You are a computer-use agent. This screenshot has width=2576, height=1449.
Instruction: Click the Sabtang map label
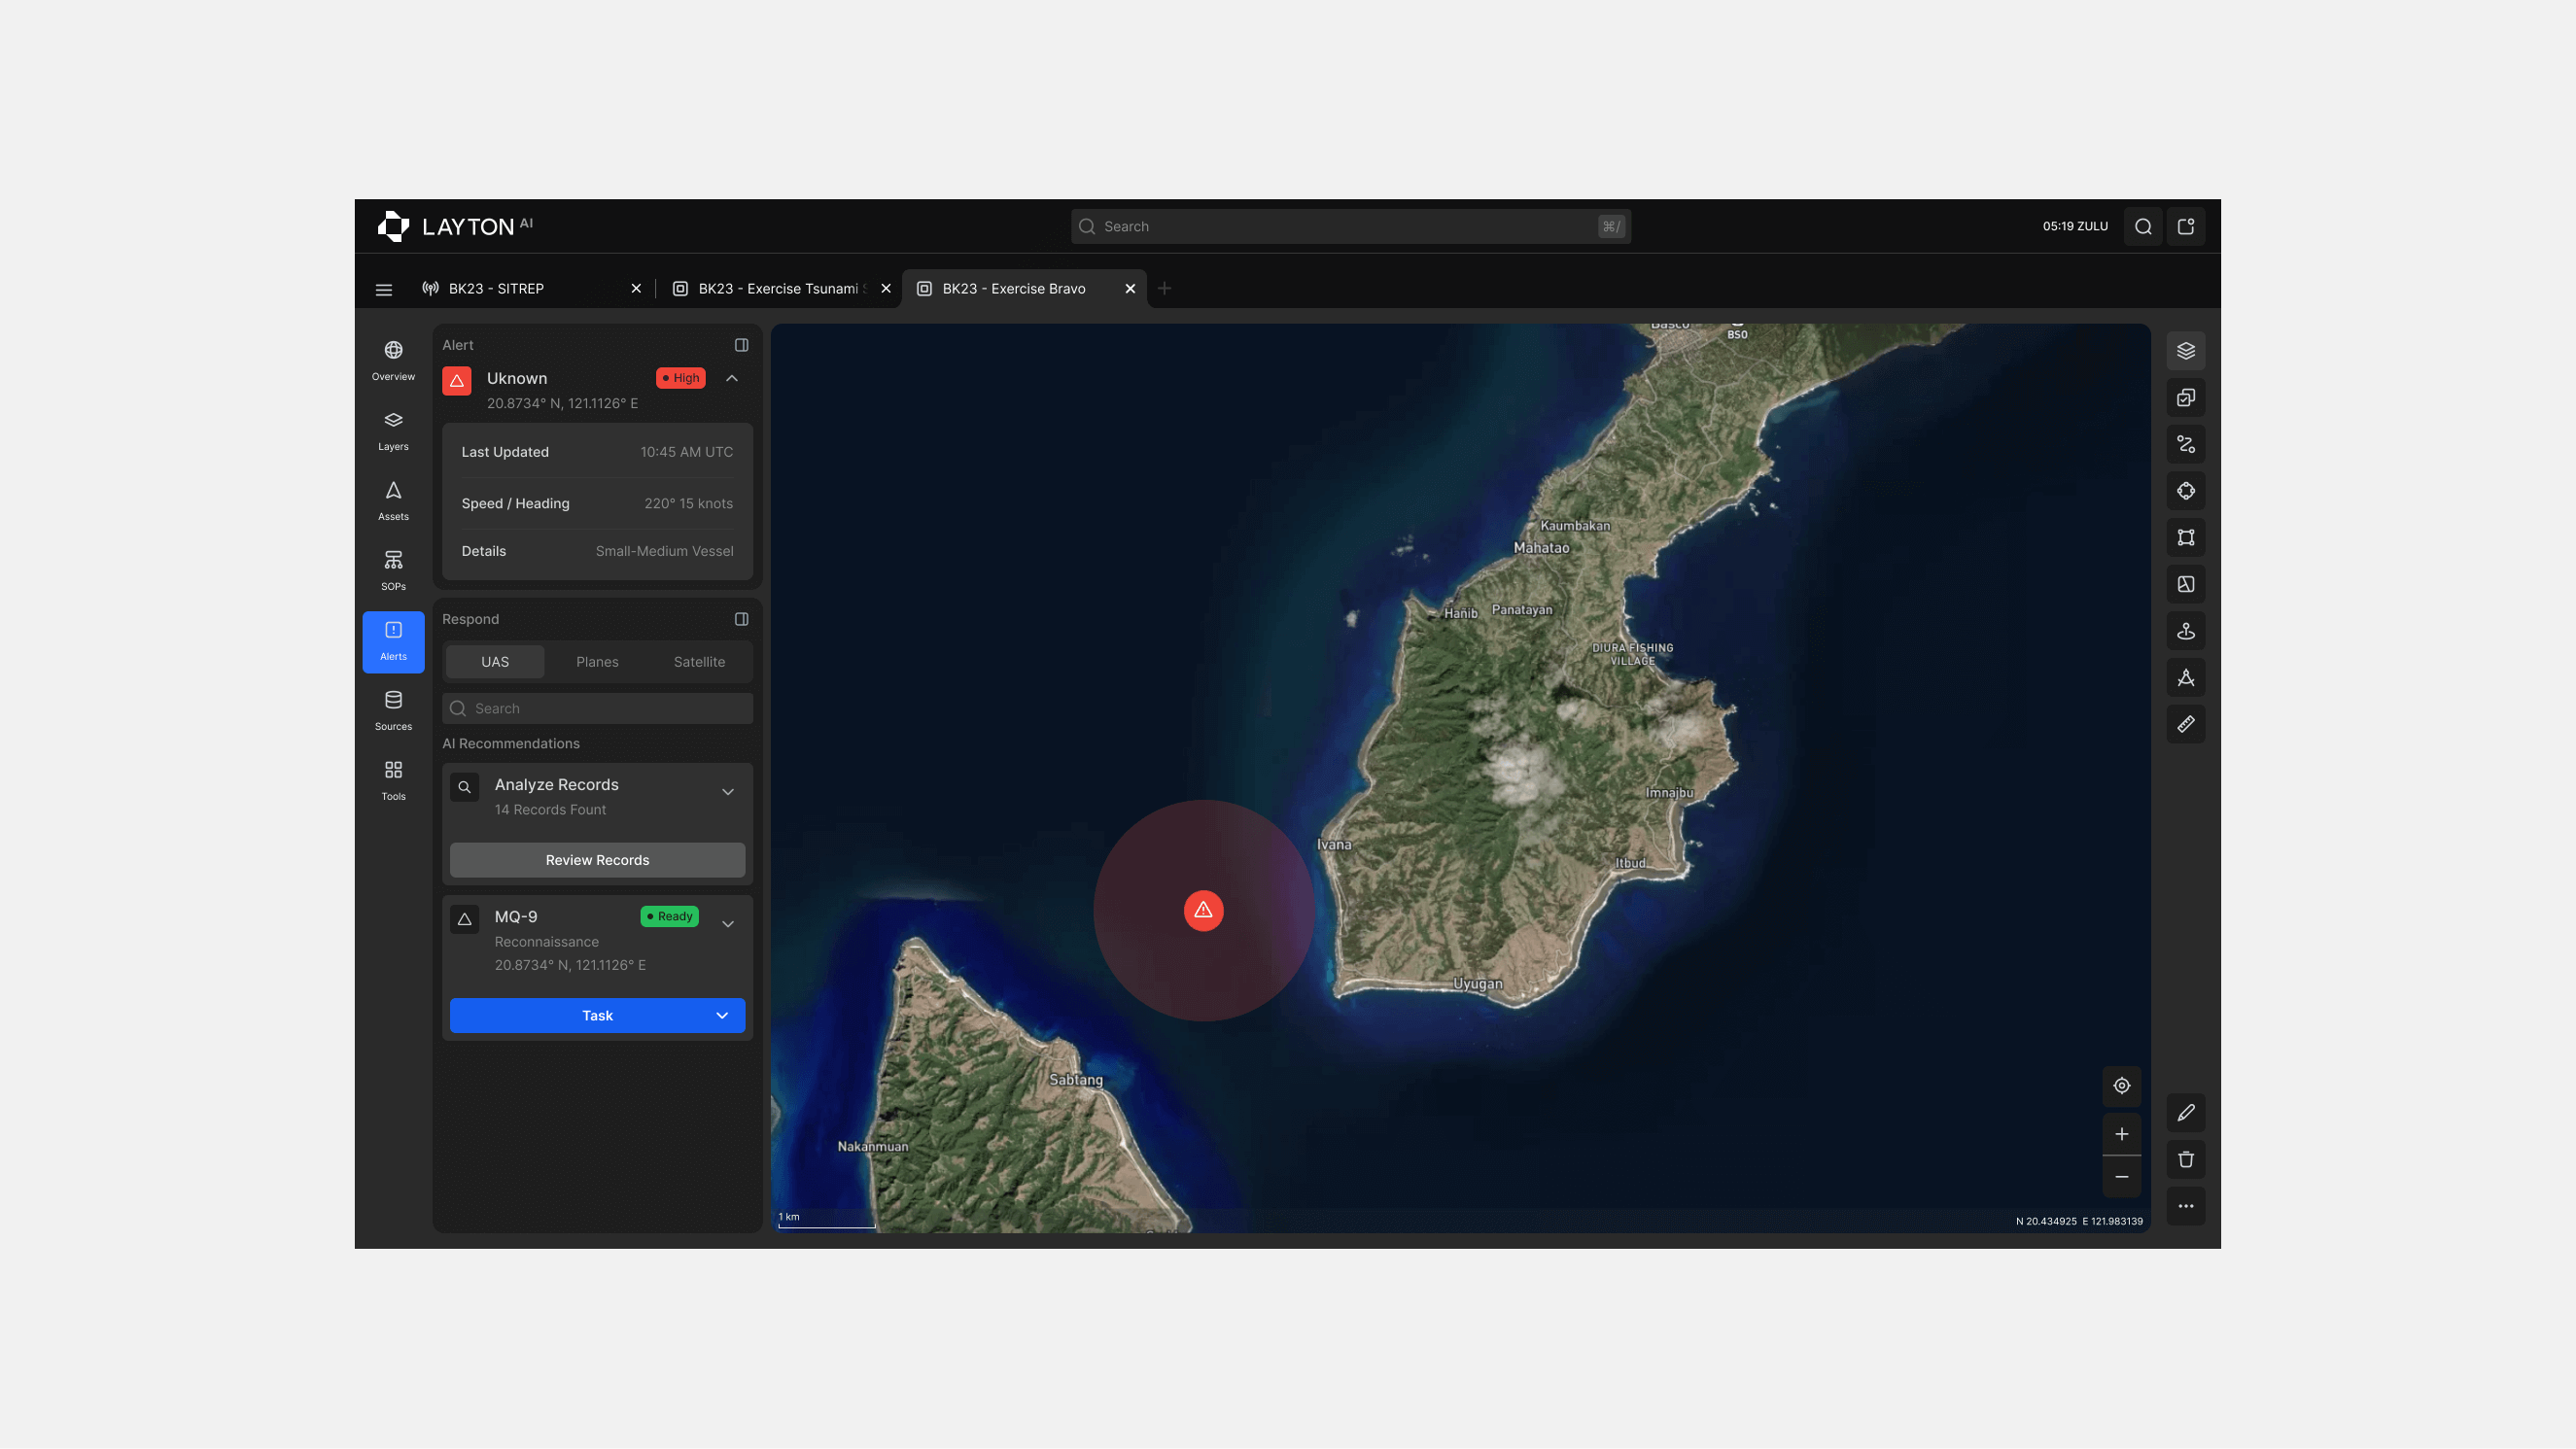click(1076, 1080)
